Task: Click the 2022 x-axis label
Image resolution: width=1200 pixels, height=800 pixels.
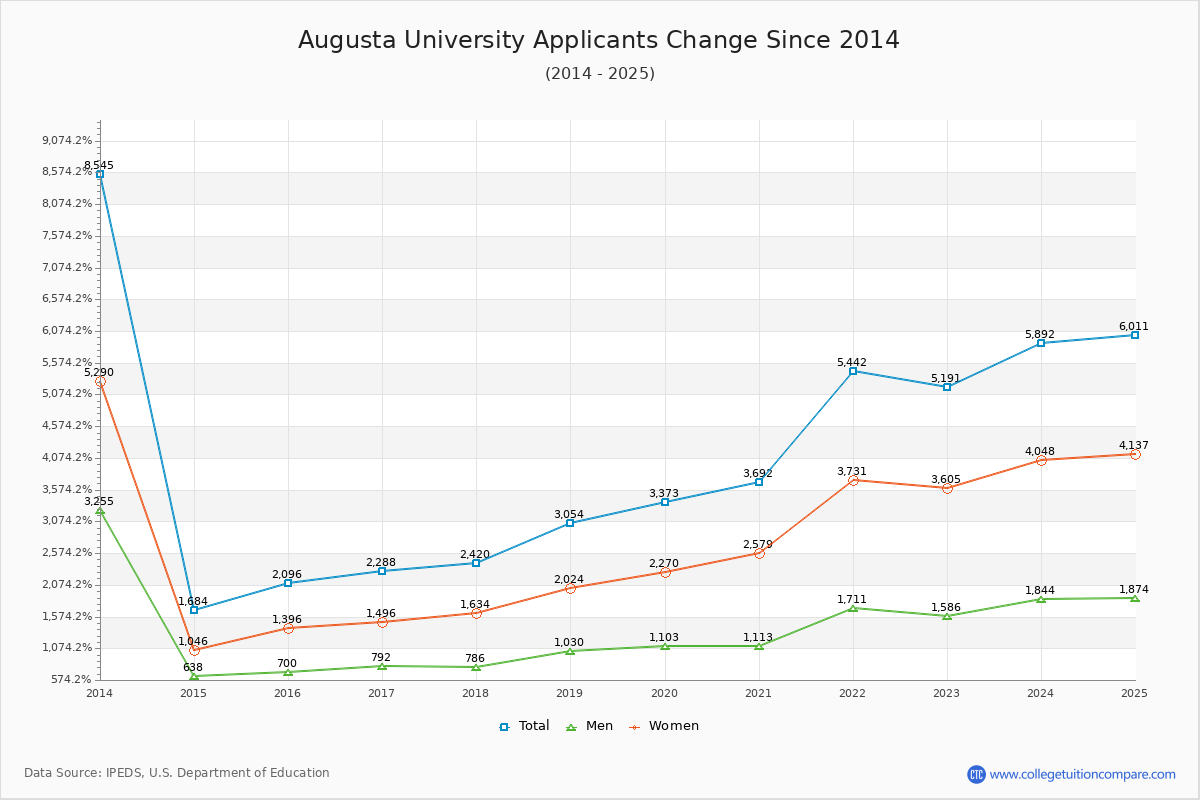Action: tap(852, 692)
